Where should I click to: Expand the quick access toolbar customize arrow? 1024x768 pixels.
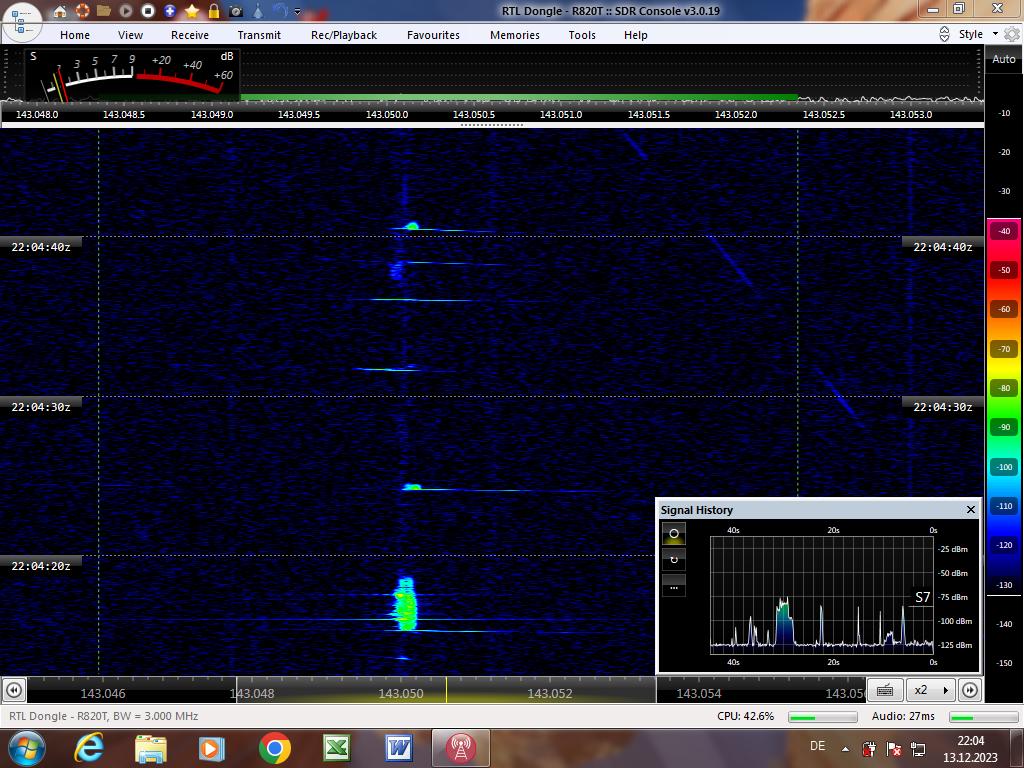pyautogui.click(x=298, y=12)
